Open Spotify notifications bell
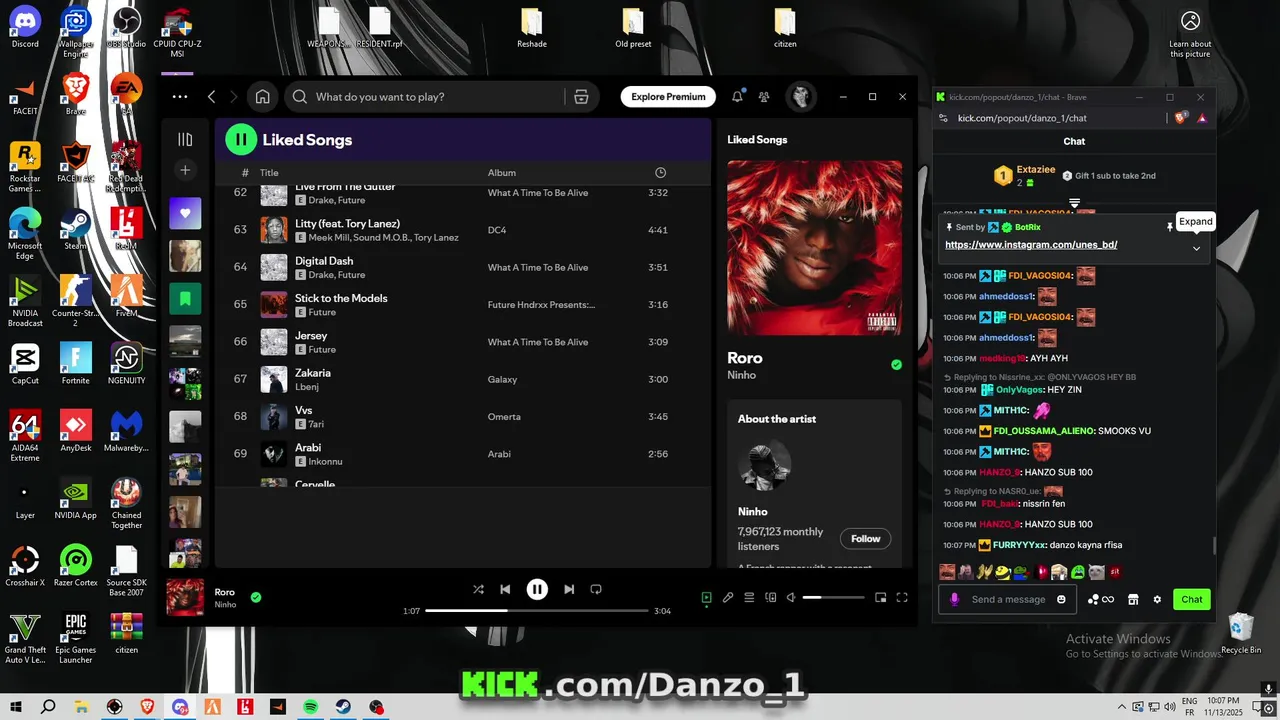This screenshot has width=1280, height=720. [x=737, y=97]
